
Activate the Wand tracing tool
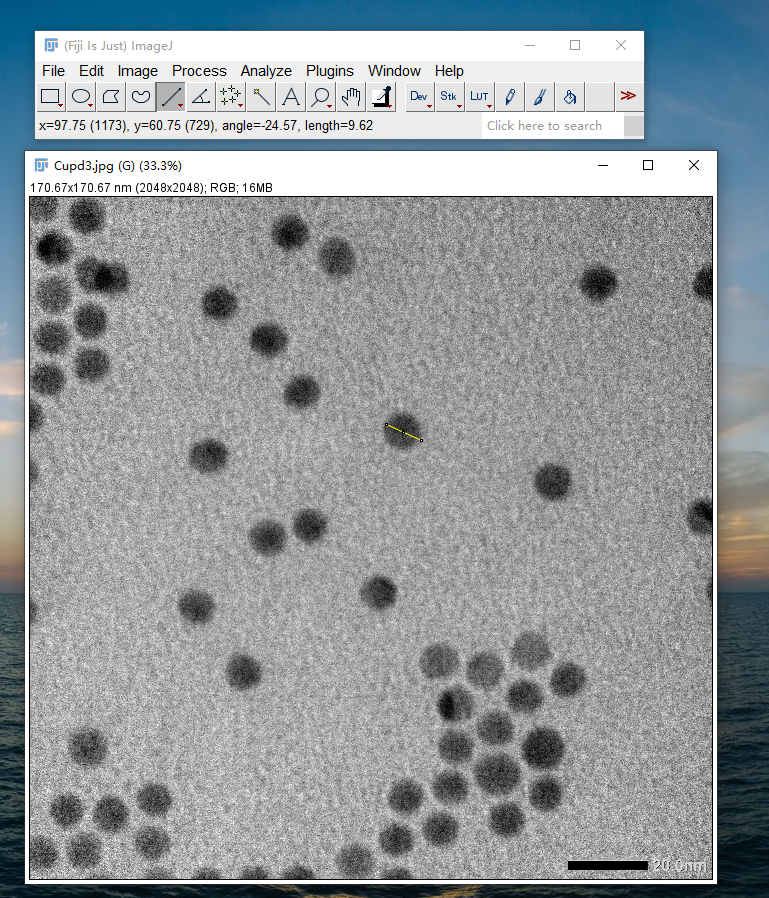pyautogui.click(x=261, y=97)
